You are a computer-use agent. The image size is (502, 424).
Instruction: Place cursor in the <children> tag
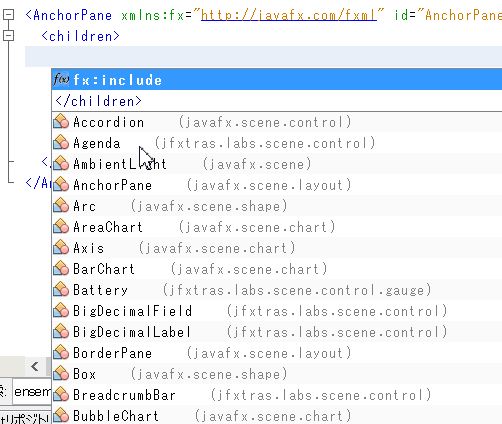80,36
